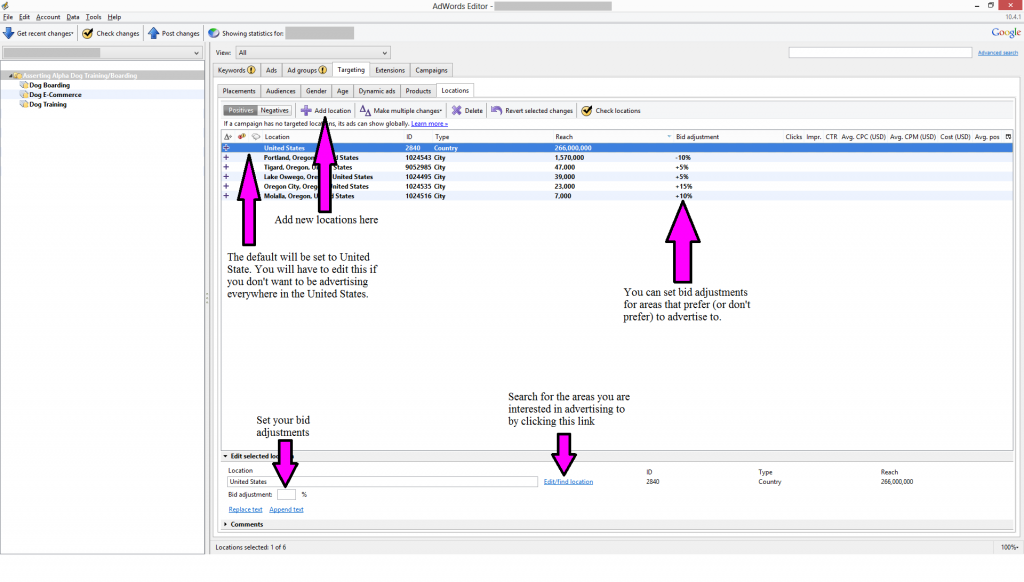Image resolution: width=1024 pixels, height=582 pixels.
Task: Click the Advanced search link
Action: 998,53
